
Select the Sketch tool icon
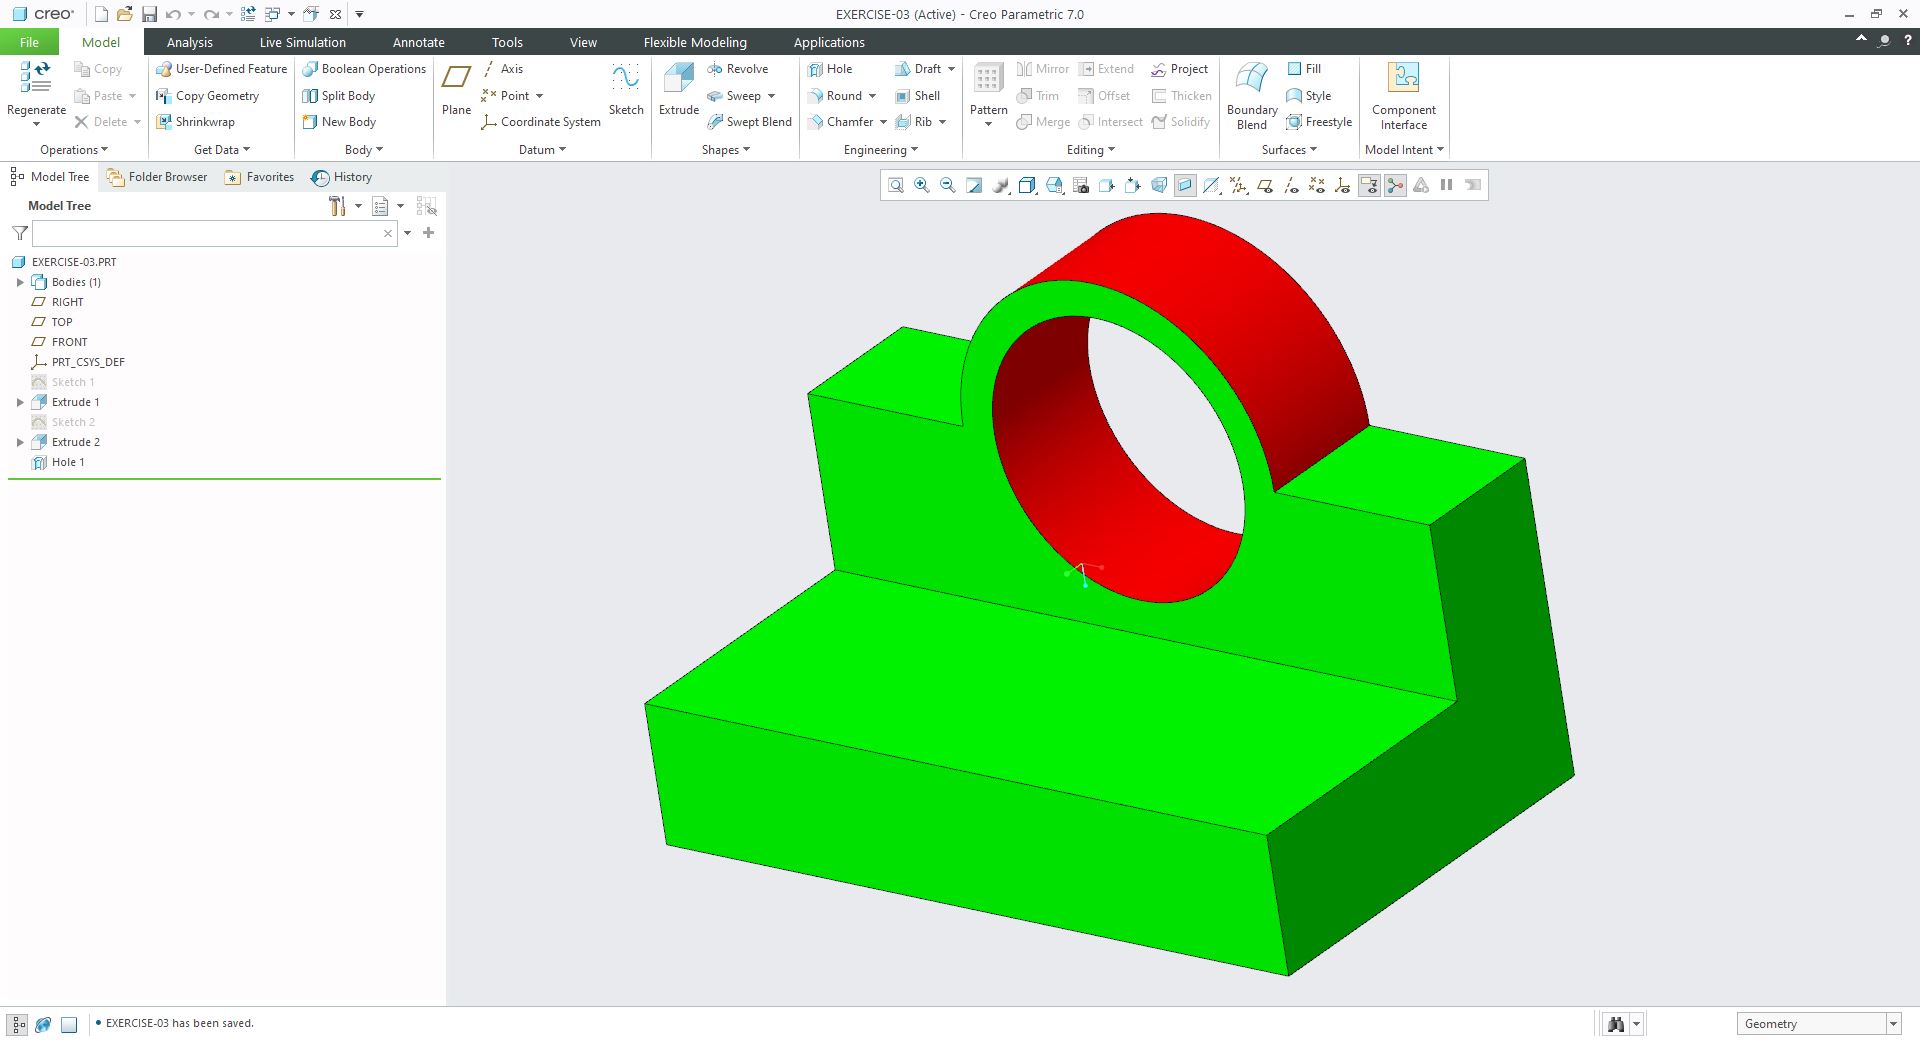coord(626,89)
